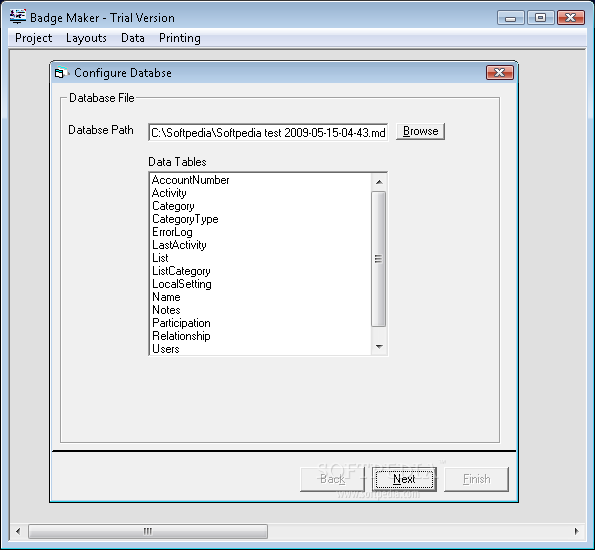
Task: Click horizontal scroll right arrow
Action: pyautogui.click(x=577, y=531)
